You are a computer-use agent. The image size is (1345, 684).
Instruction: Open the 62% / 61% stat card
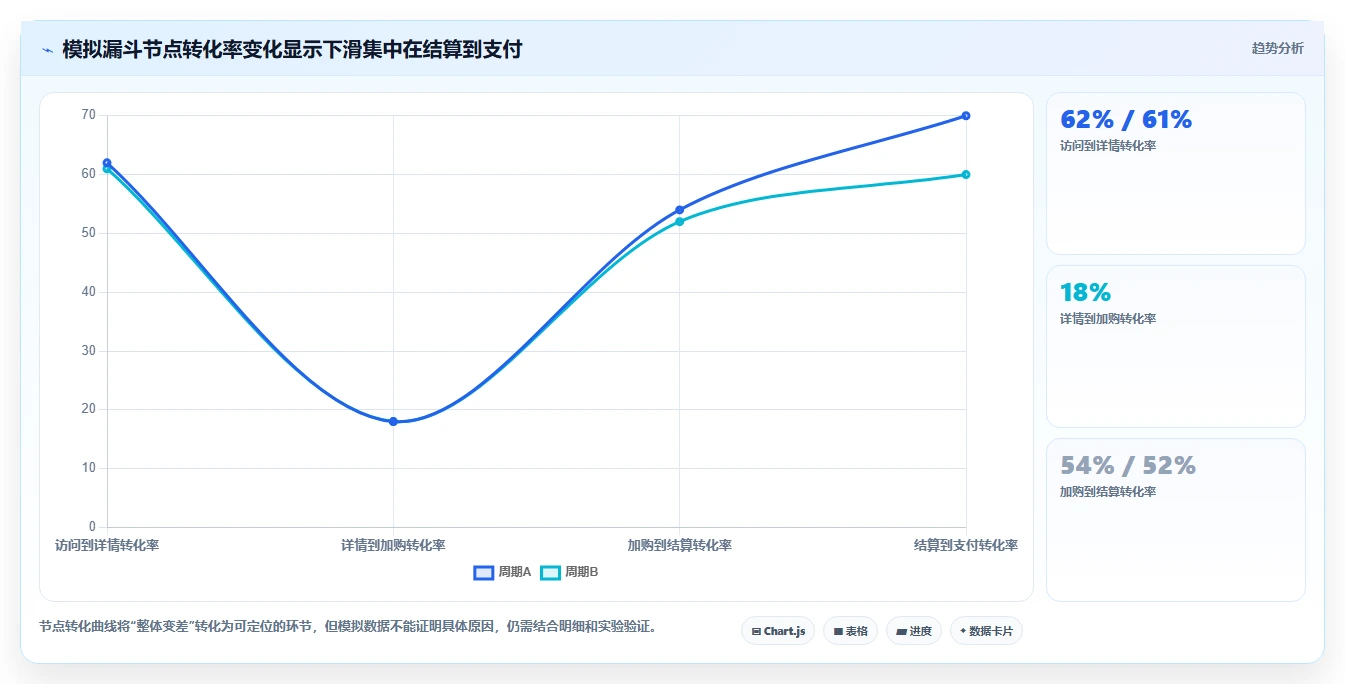[x=1176, y=174]
